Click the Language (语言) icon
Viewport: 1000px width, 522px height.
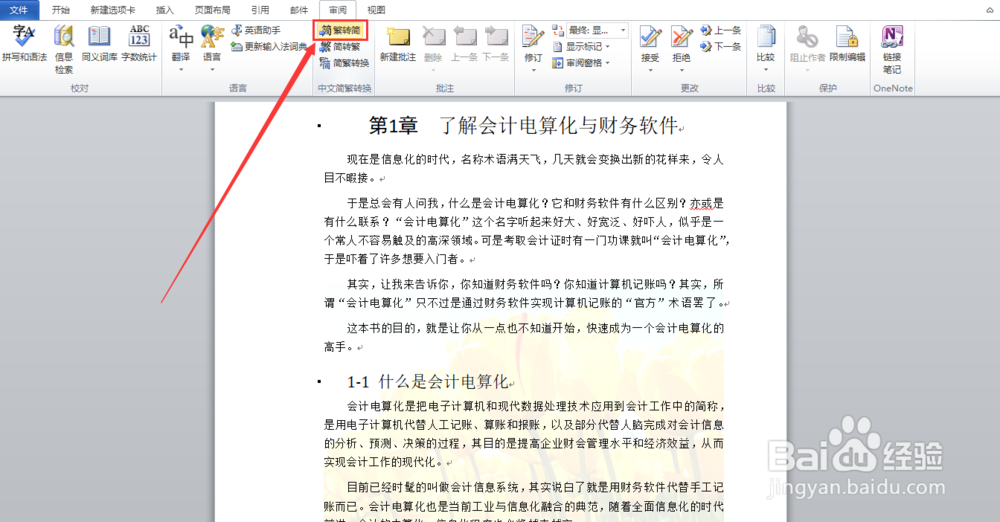coord(212,37)
